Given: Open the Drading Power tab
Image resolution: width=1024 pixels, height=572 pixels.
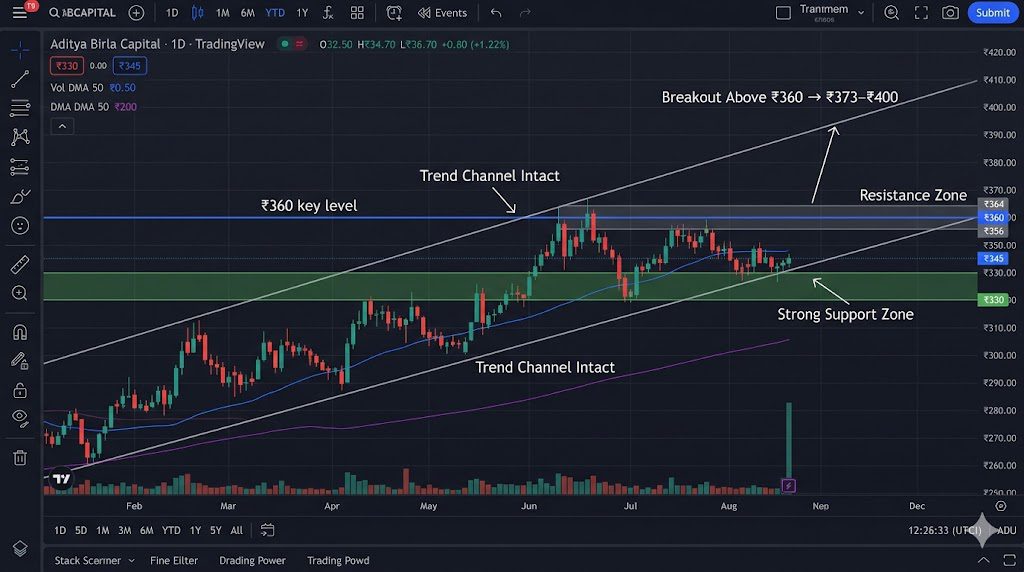Looking at the screenshot, I should coord(252,560).
